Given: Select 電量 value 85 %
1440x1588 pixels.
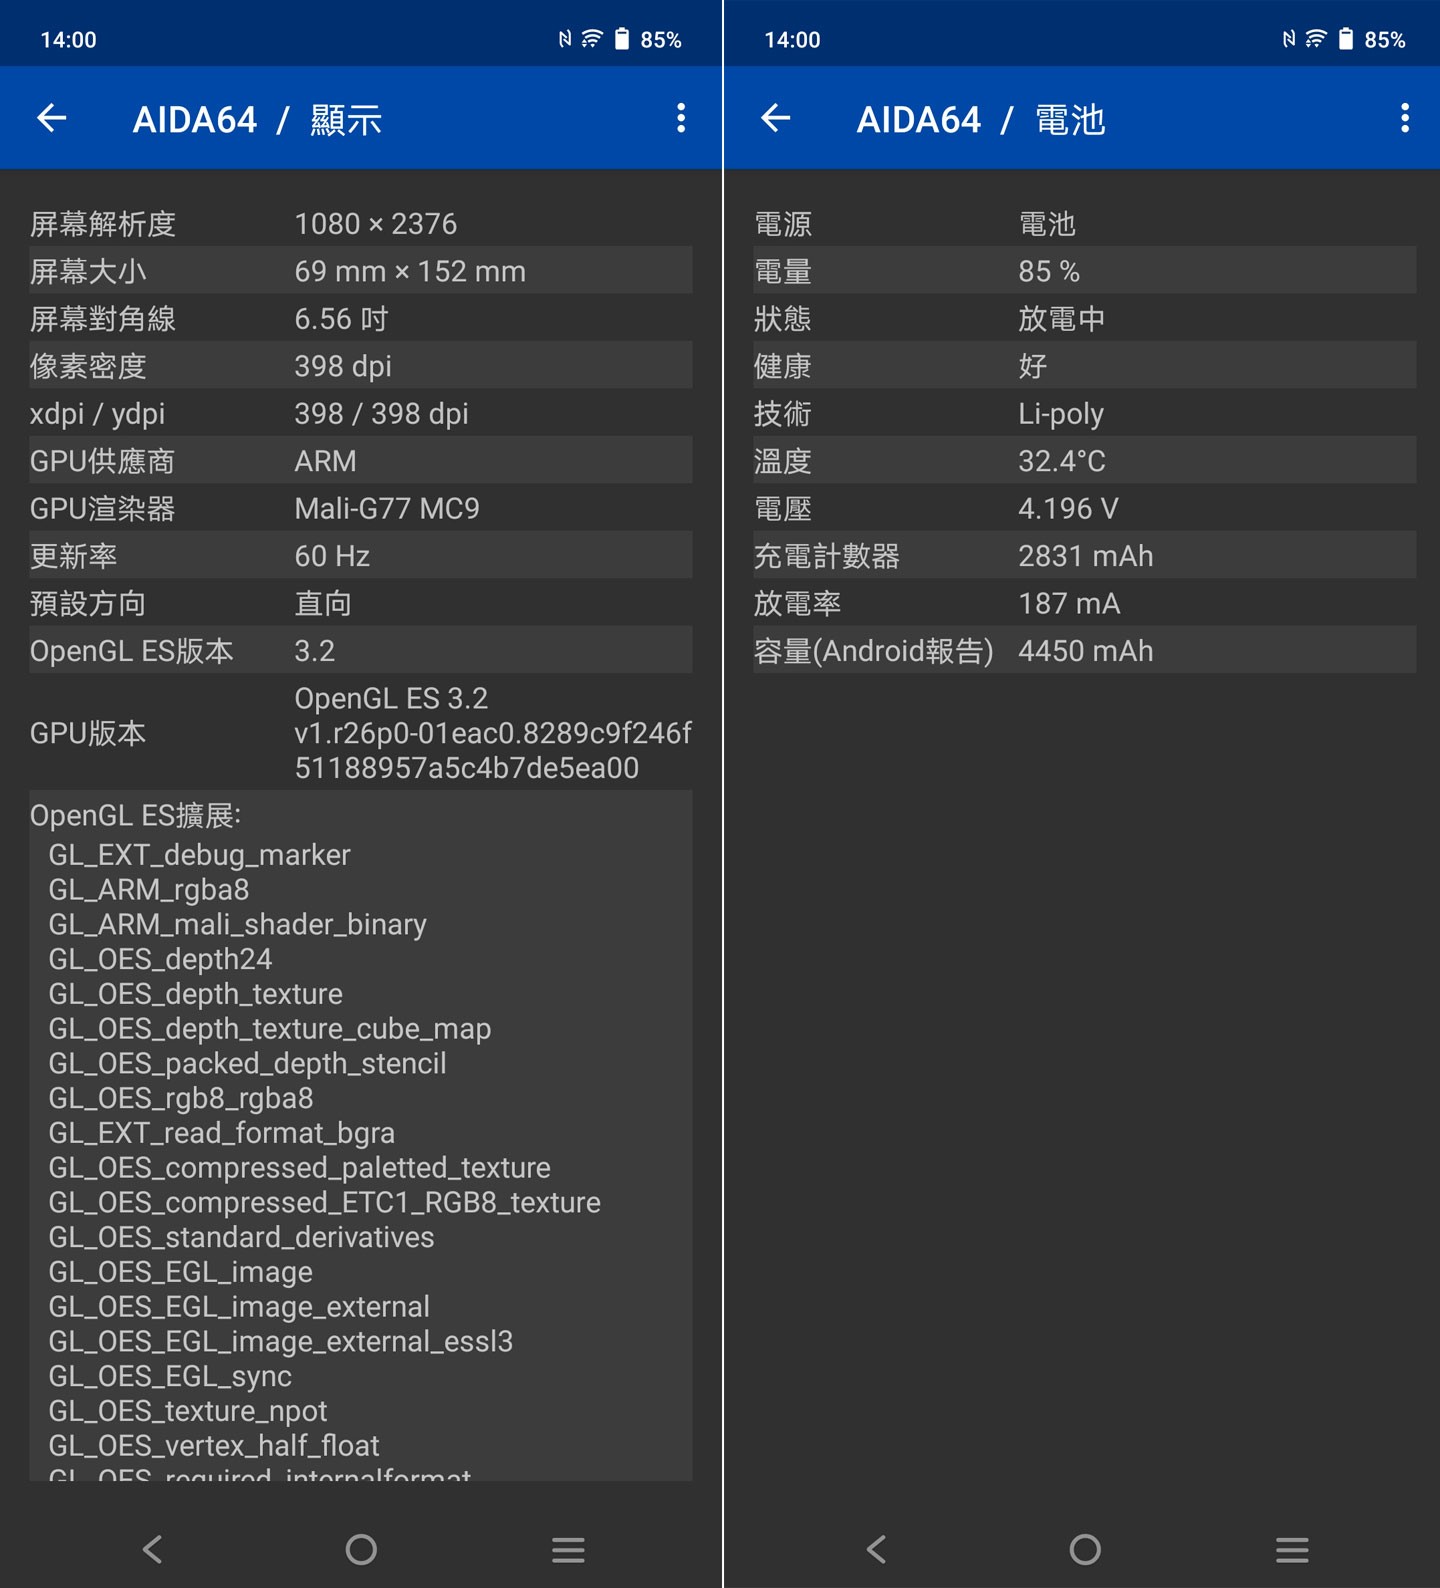Looking at the screenshot, I should [1049, 271].
